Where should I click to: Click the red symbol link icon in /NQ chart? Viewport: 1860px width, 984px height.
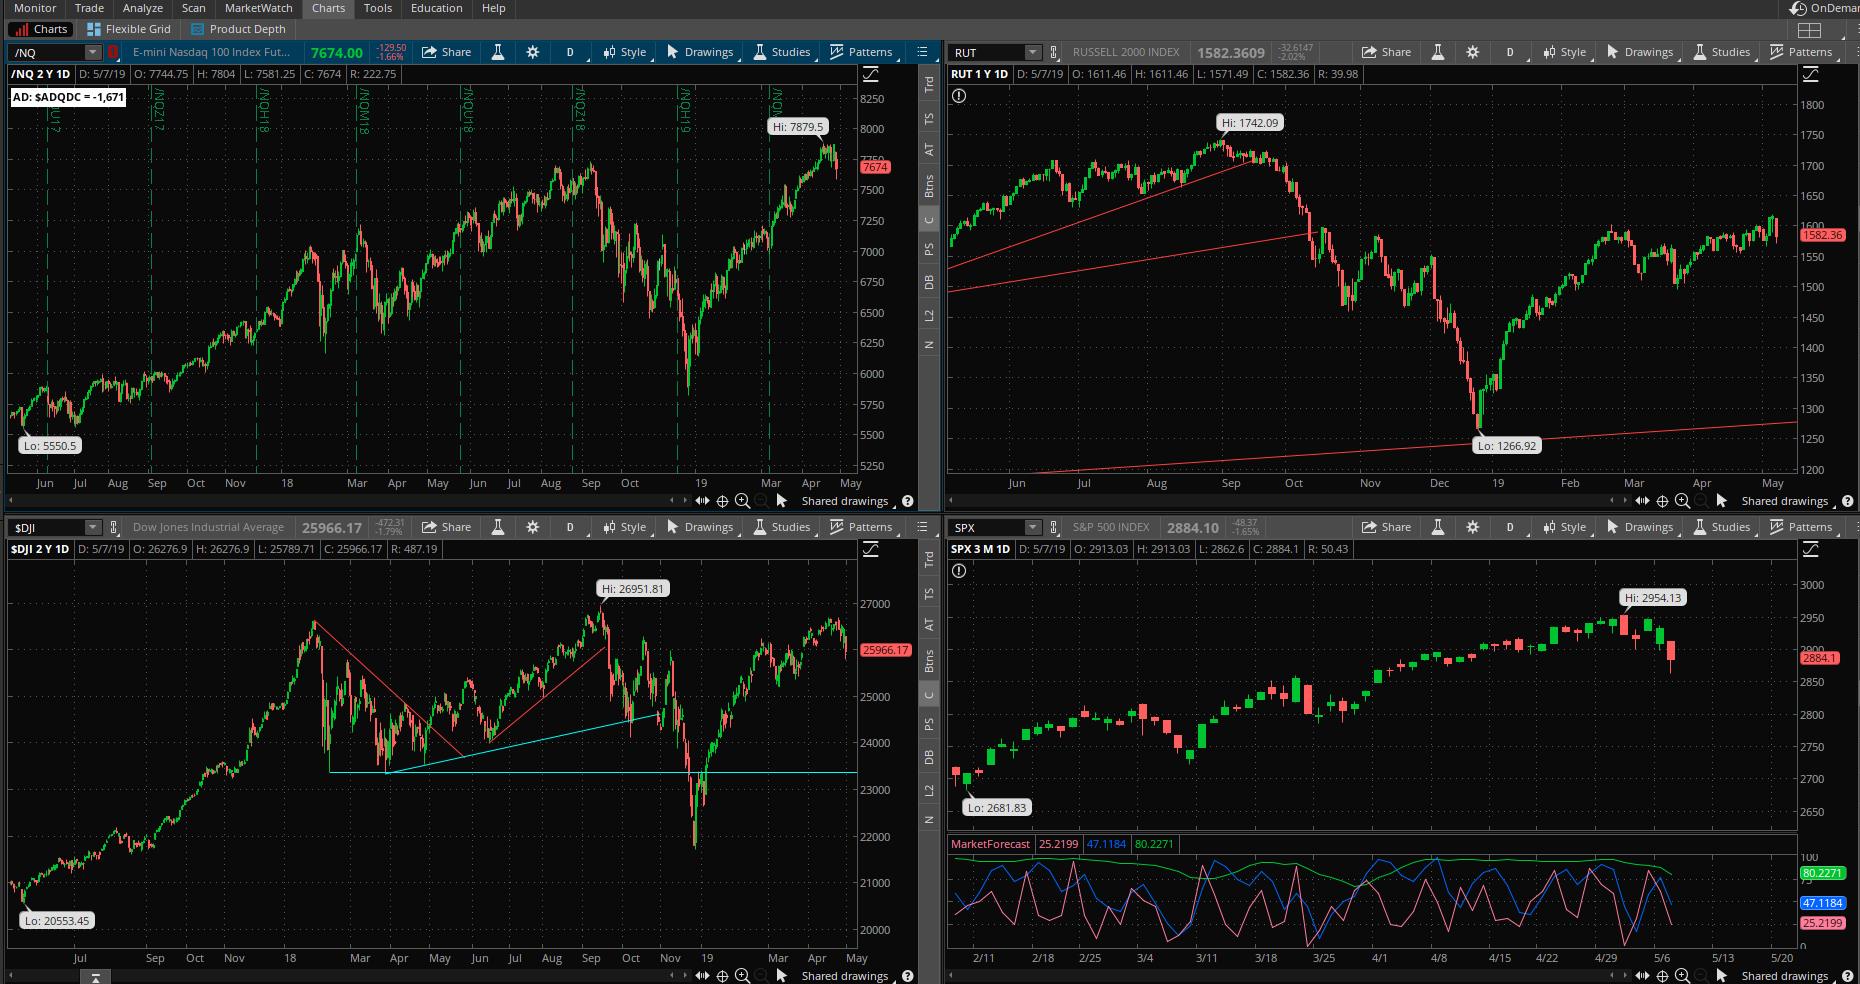(113, 52)
